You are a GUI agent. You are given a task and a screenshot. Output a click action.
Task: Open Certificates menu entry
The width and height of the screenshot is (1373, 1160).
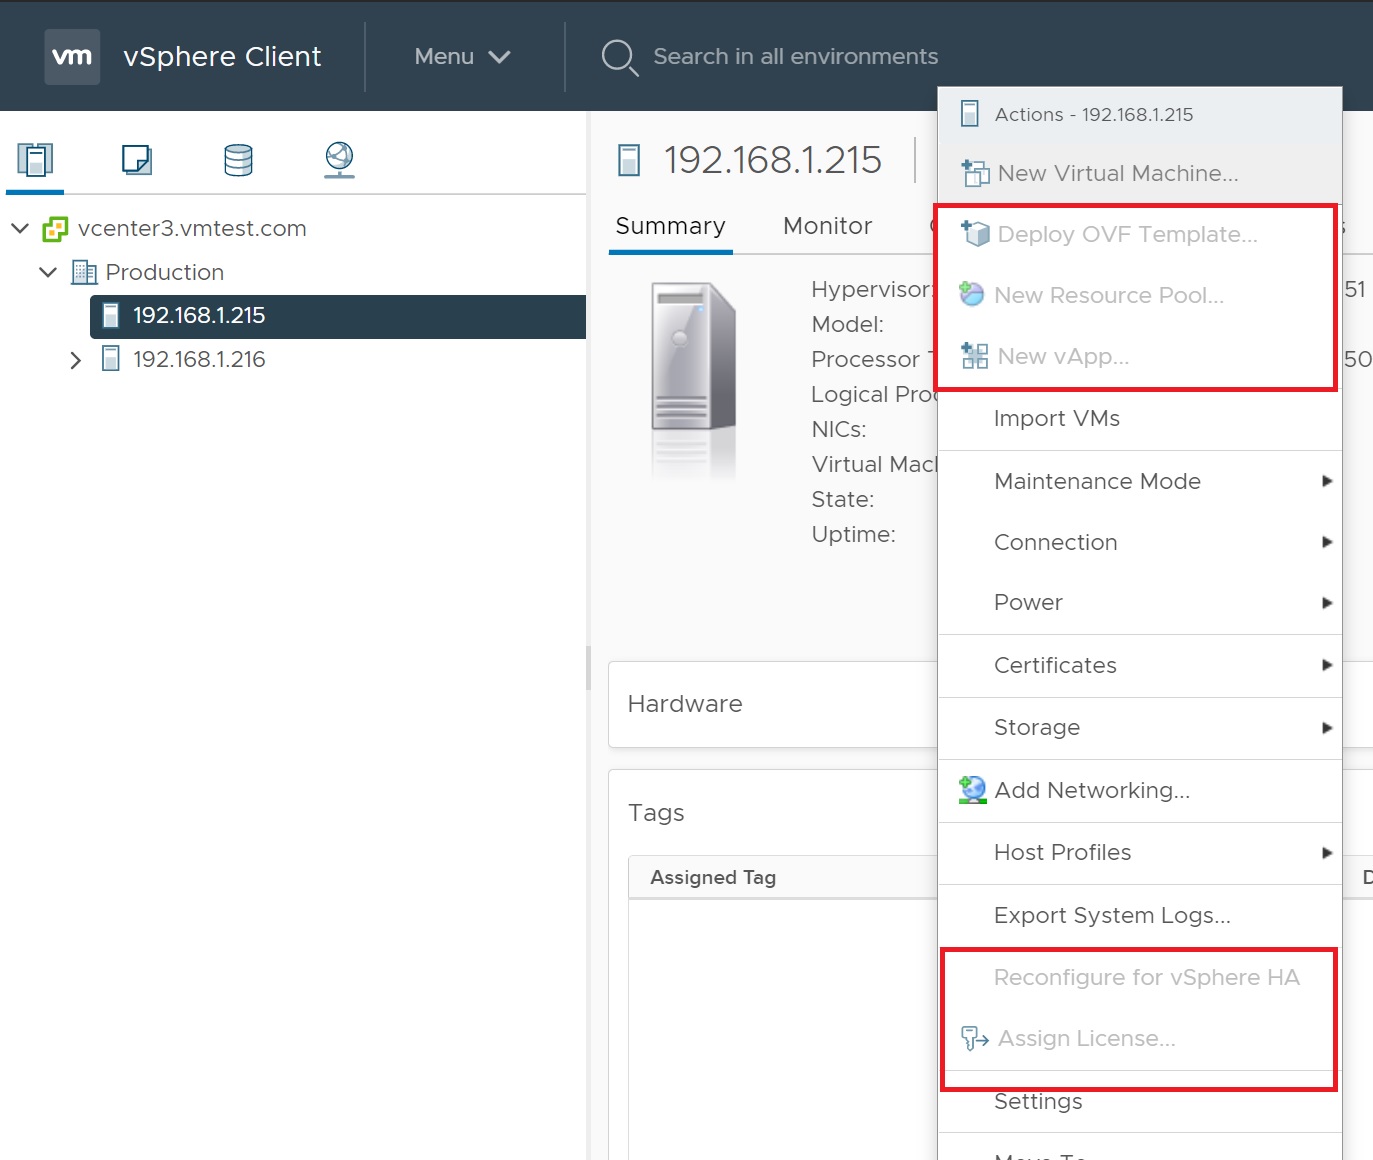pyautogui.click(x=1140, y=665)
